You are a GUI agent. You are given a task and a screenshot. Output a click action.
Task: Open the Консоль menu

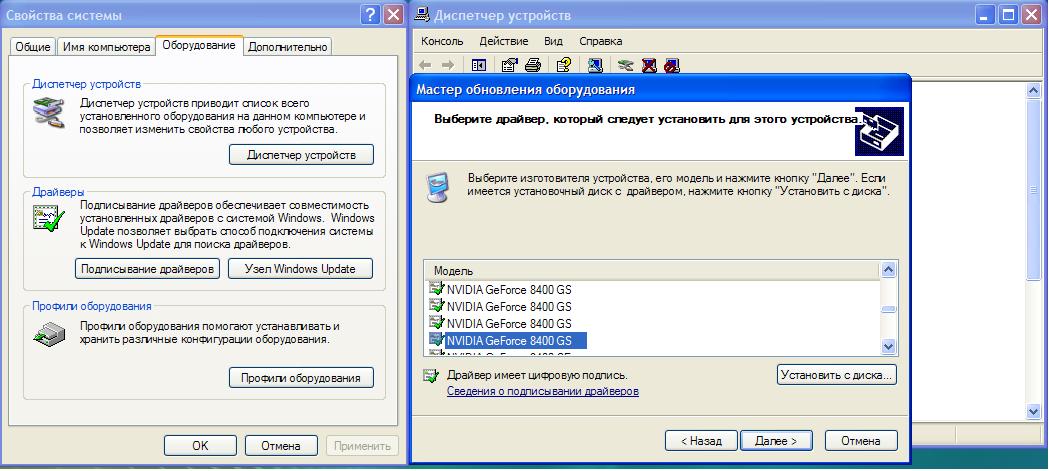(x=442, y=41)
